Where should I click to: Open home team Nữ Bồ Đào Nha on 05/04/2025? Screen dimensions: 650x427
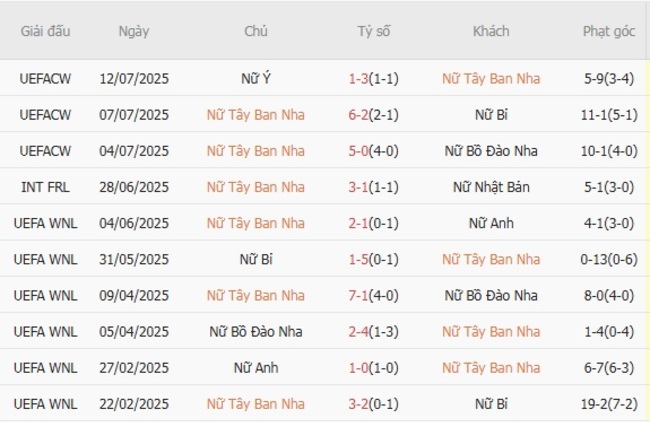pos(255,331)
